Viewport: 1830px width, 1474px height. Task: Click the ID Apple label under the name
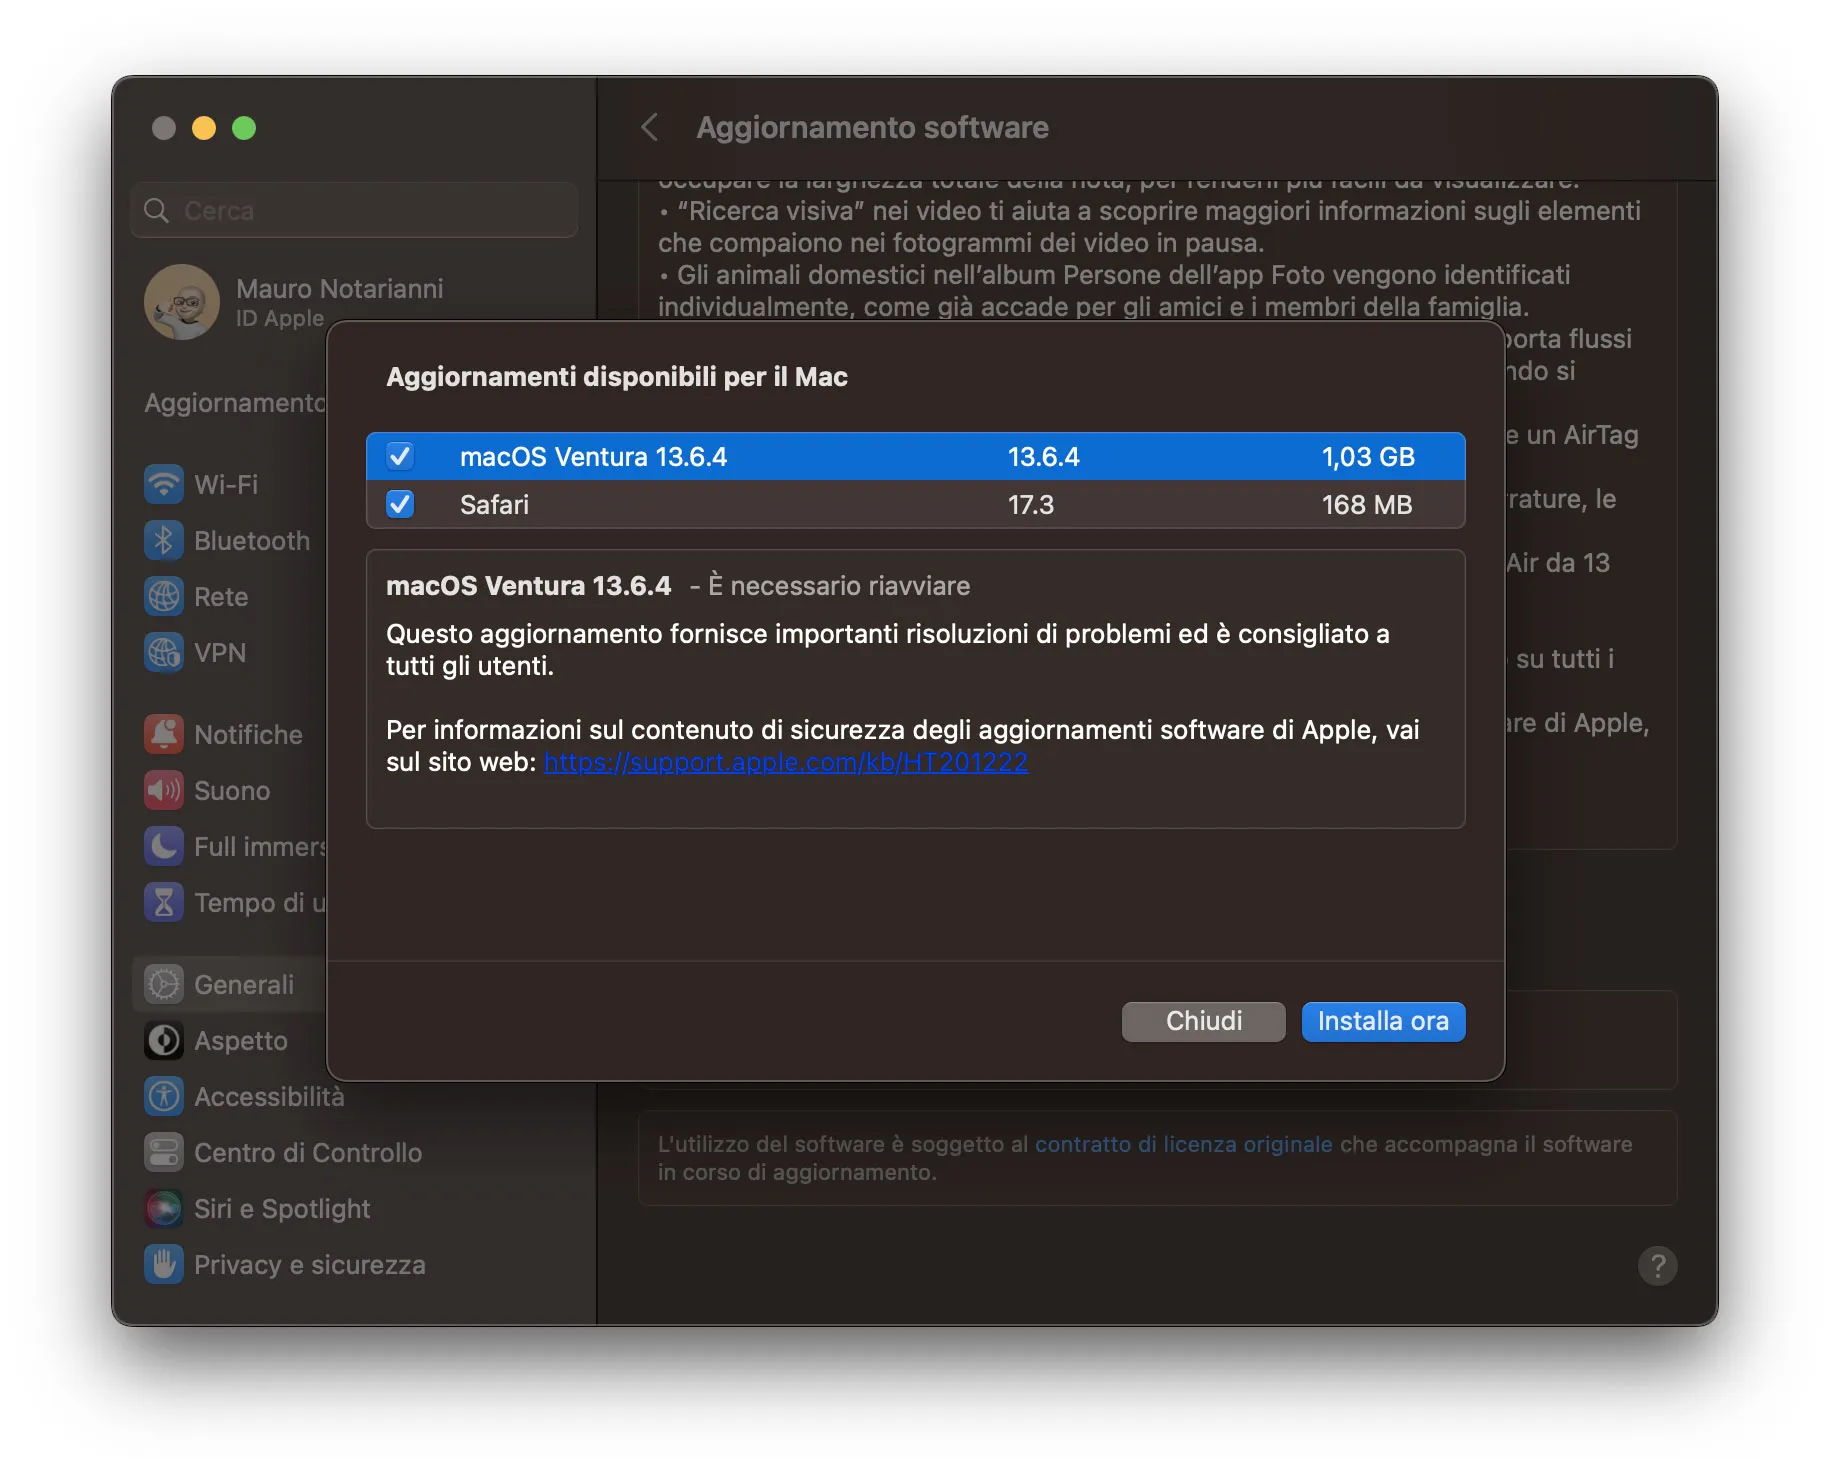click(280, 319)
